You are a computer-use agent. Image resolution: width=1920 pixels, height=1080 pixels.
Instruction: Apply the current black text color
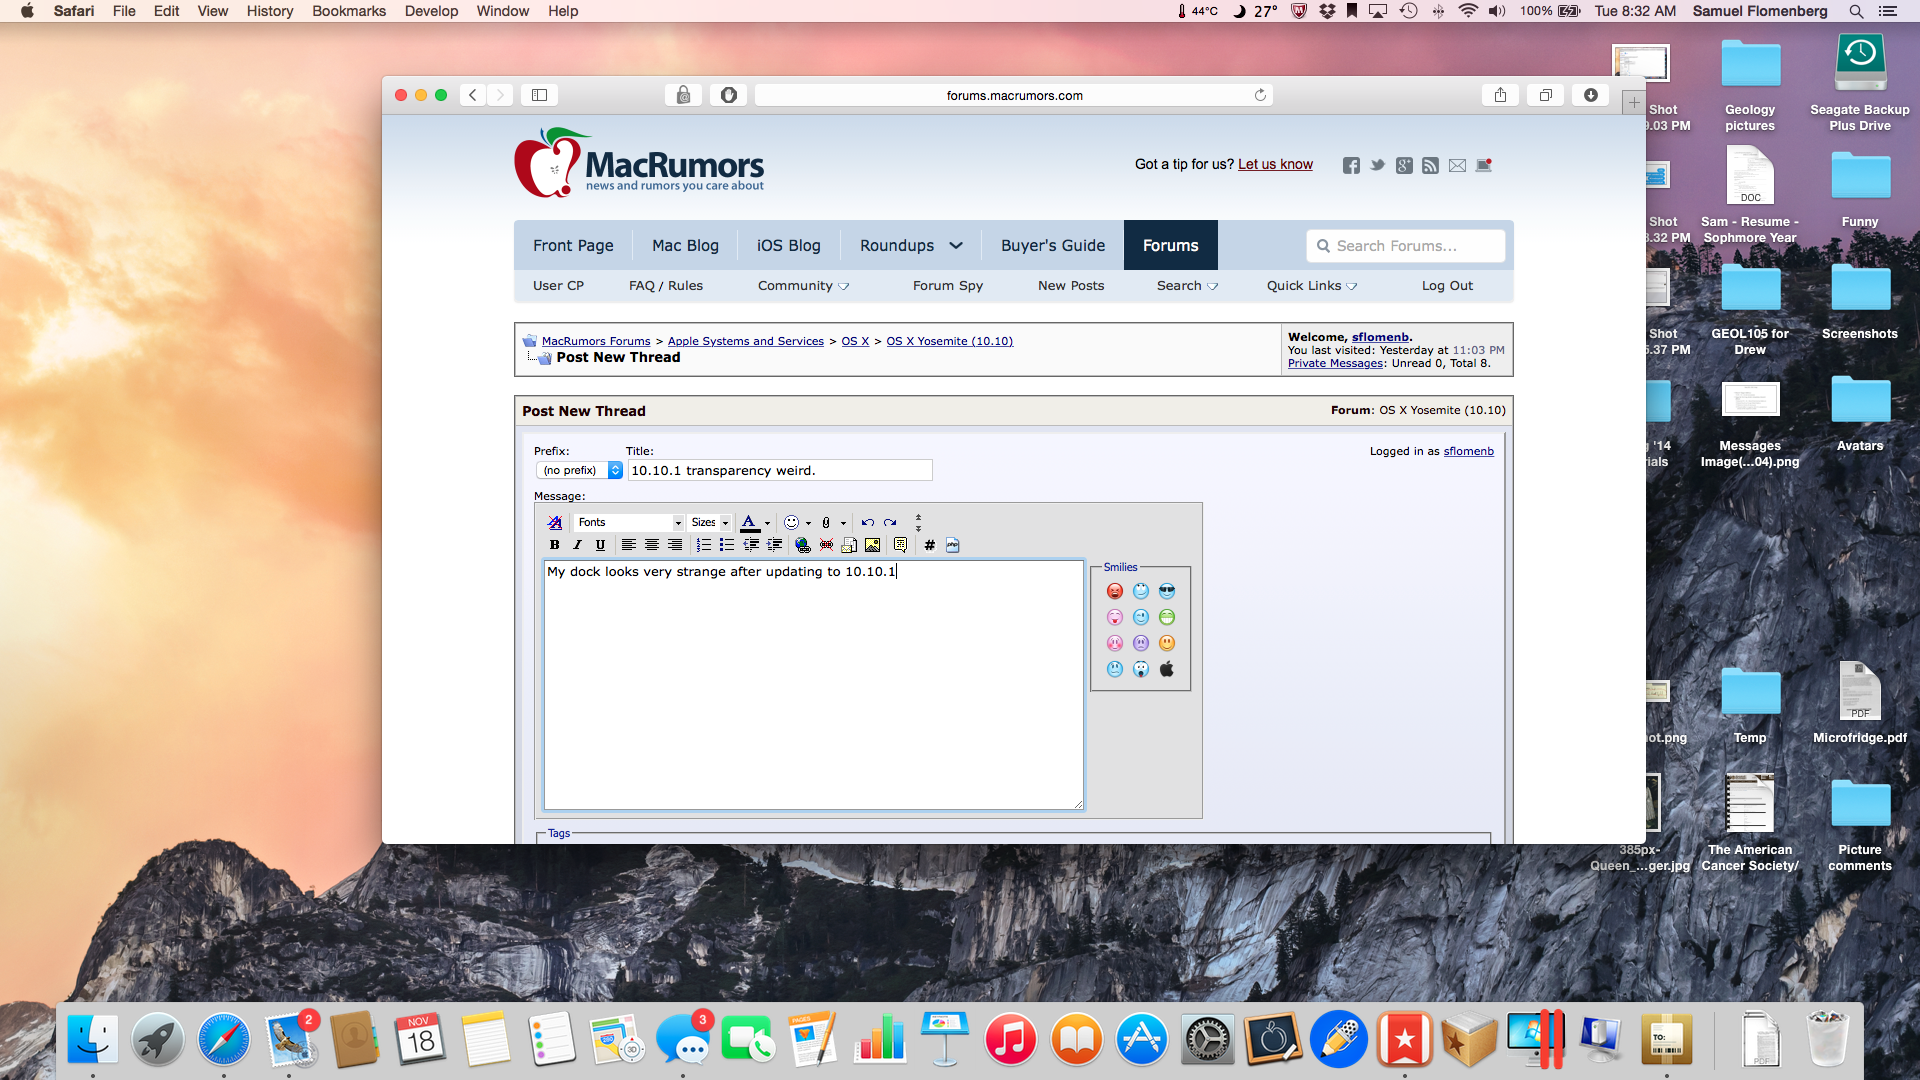coord(749,522)
